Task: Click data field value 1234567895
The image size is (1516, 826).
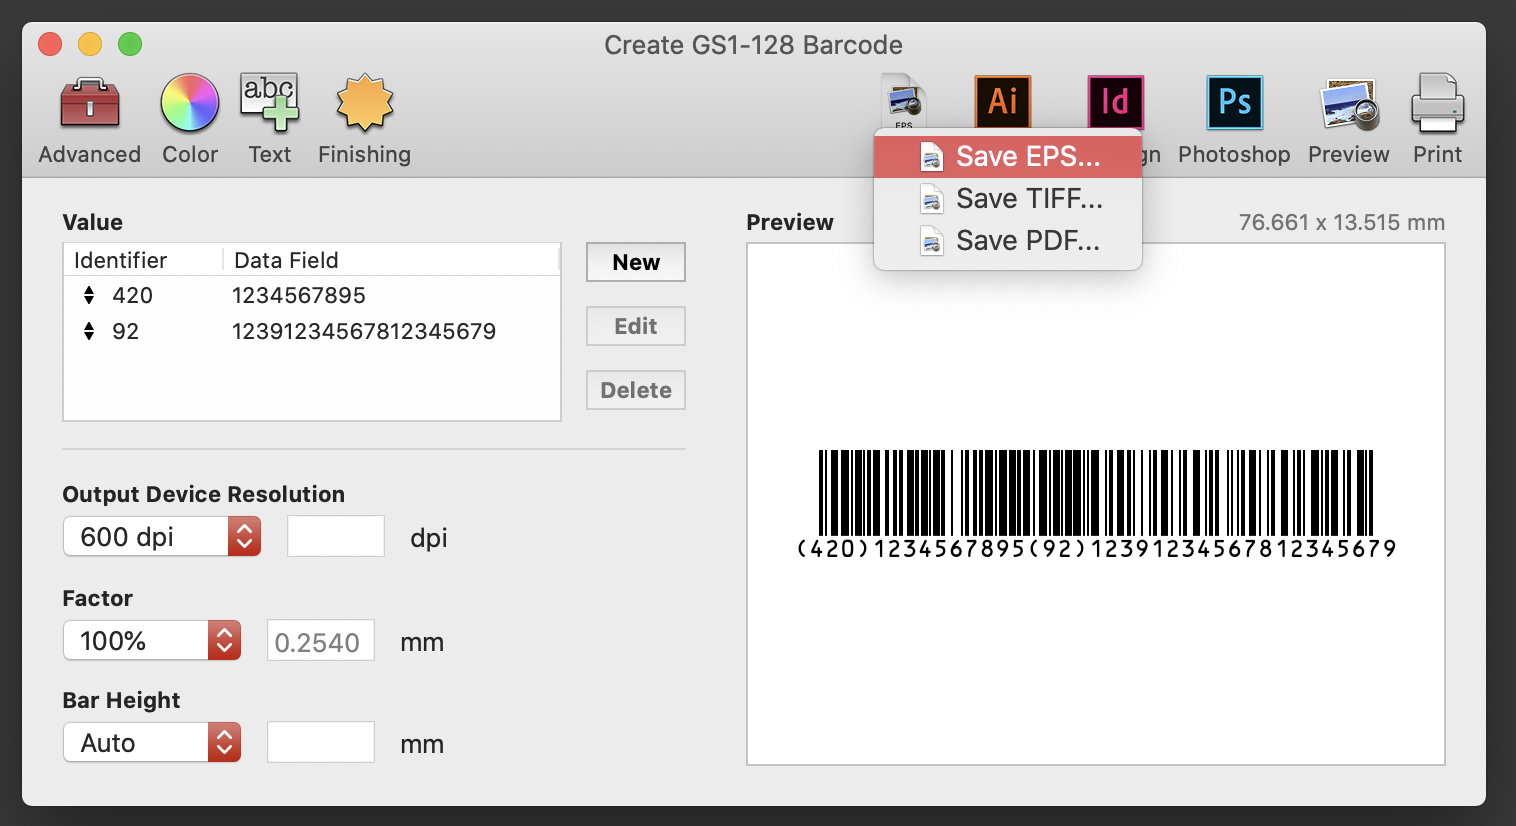Action: [299, 295]
